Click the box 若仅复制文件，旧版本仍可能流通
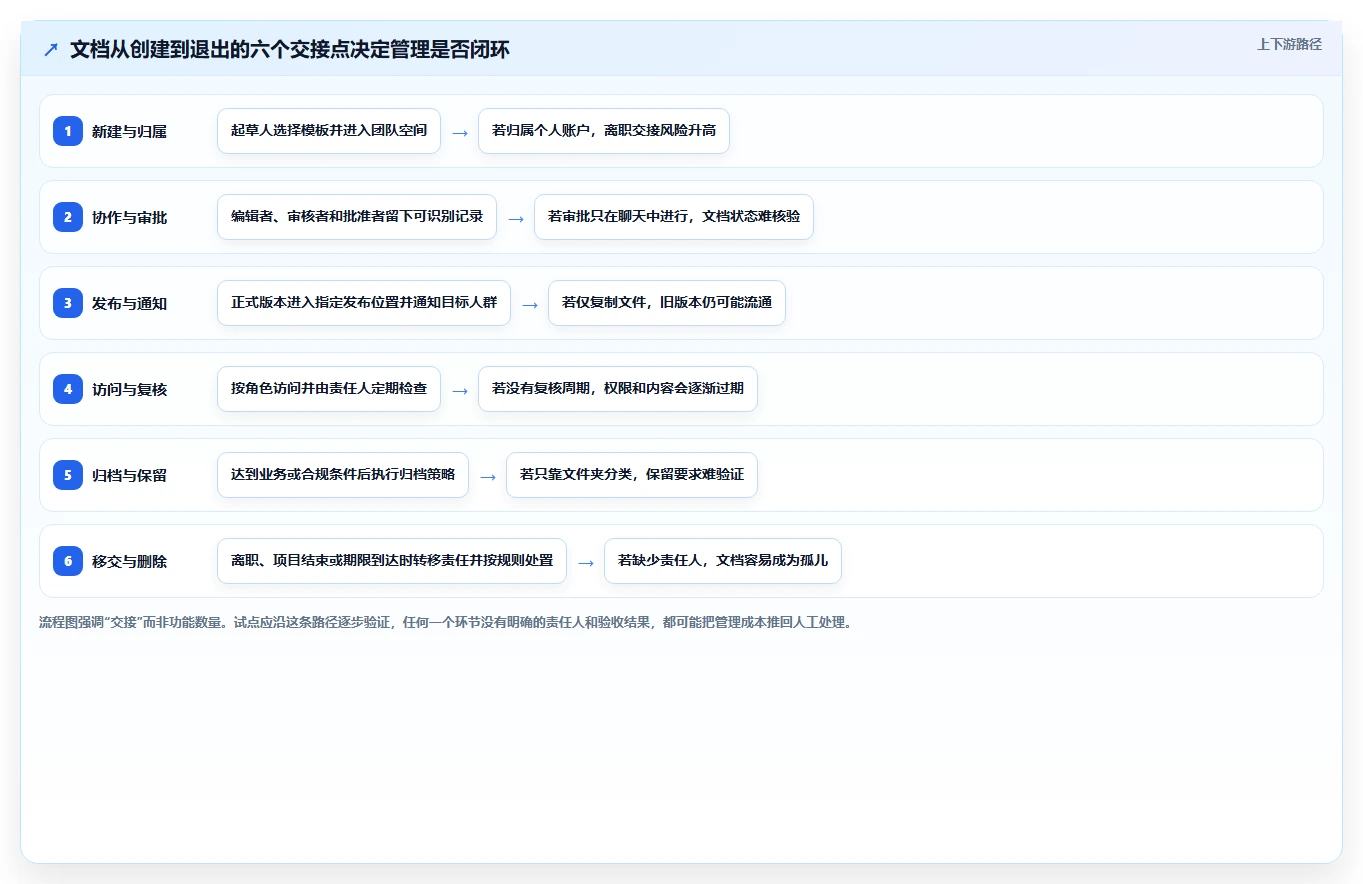This screenshot has height=884, width=1363. [x=667, y=303]
